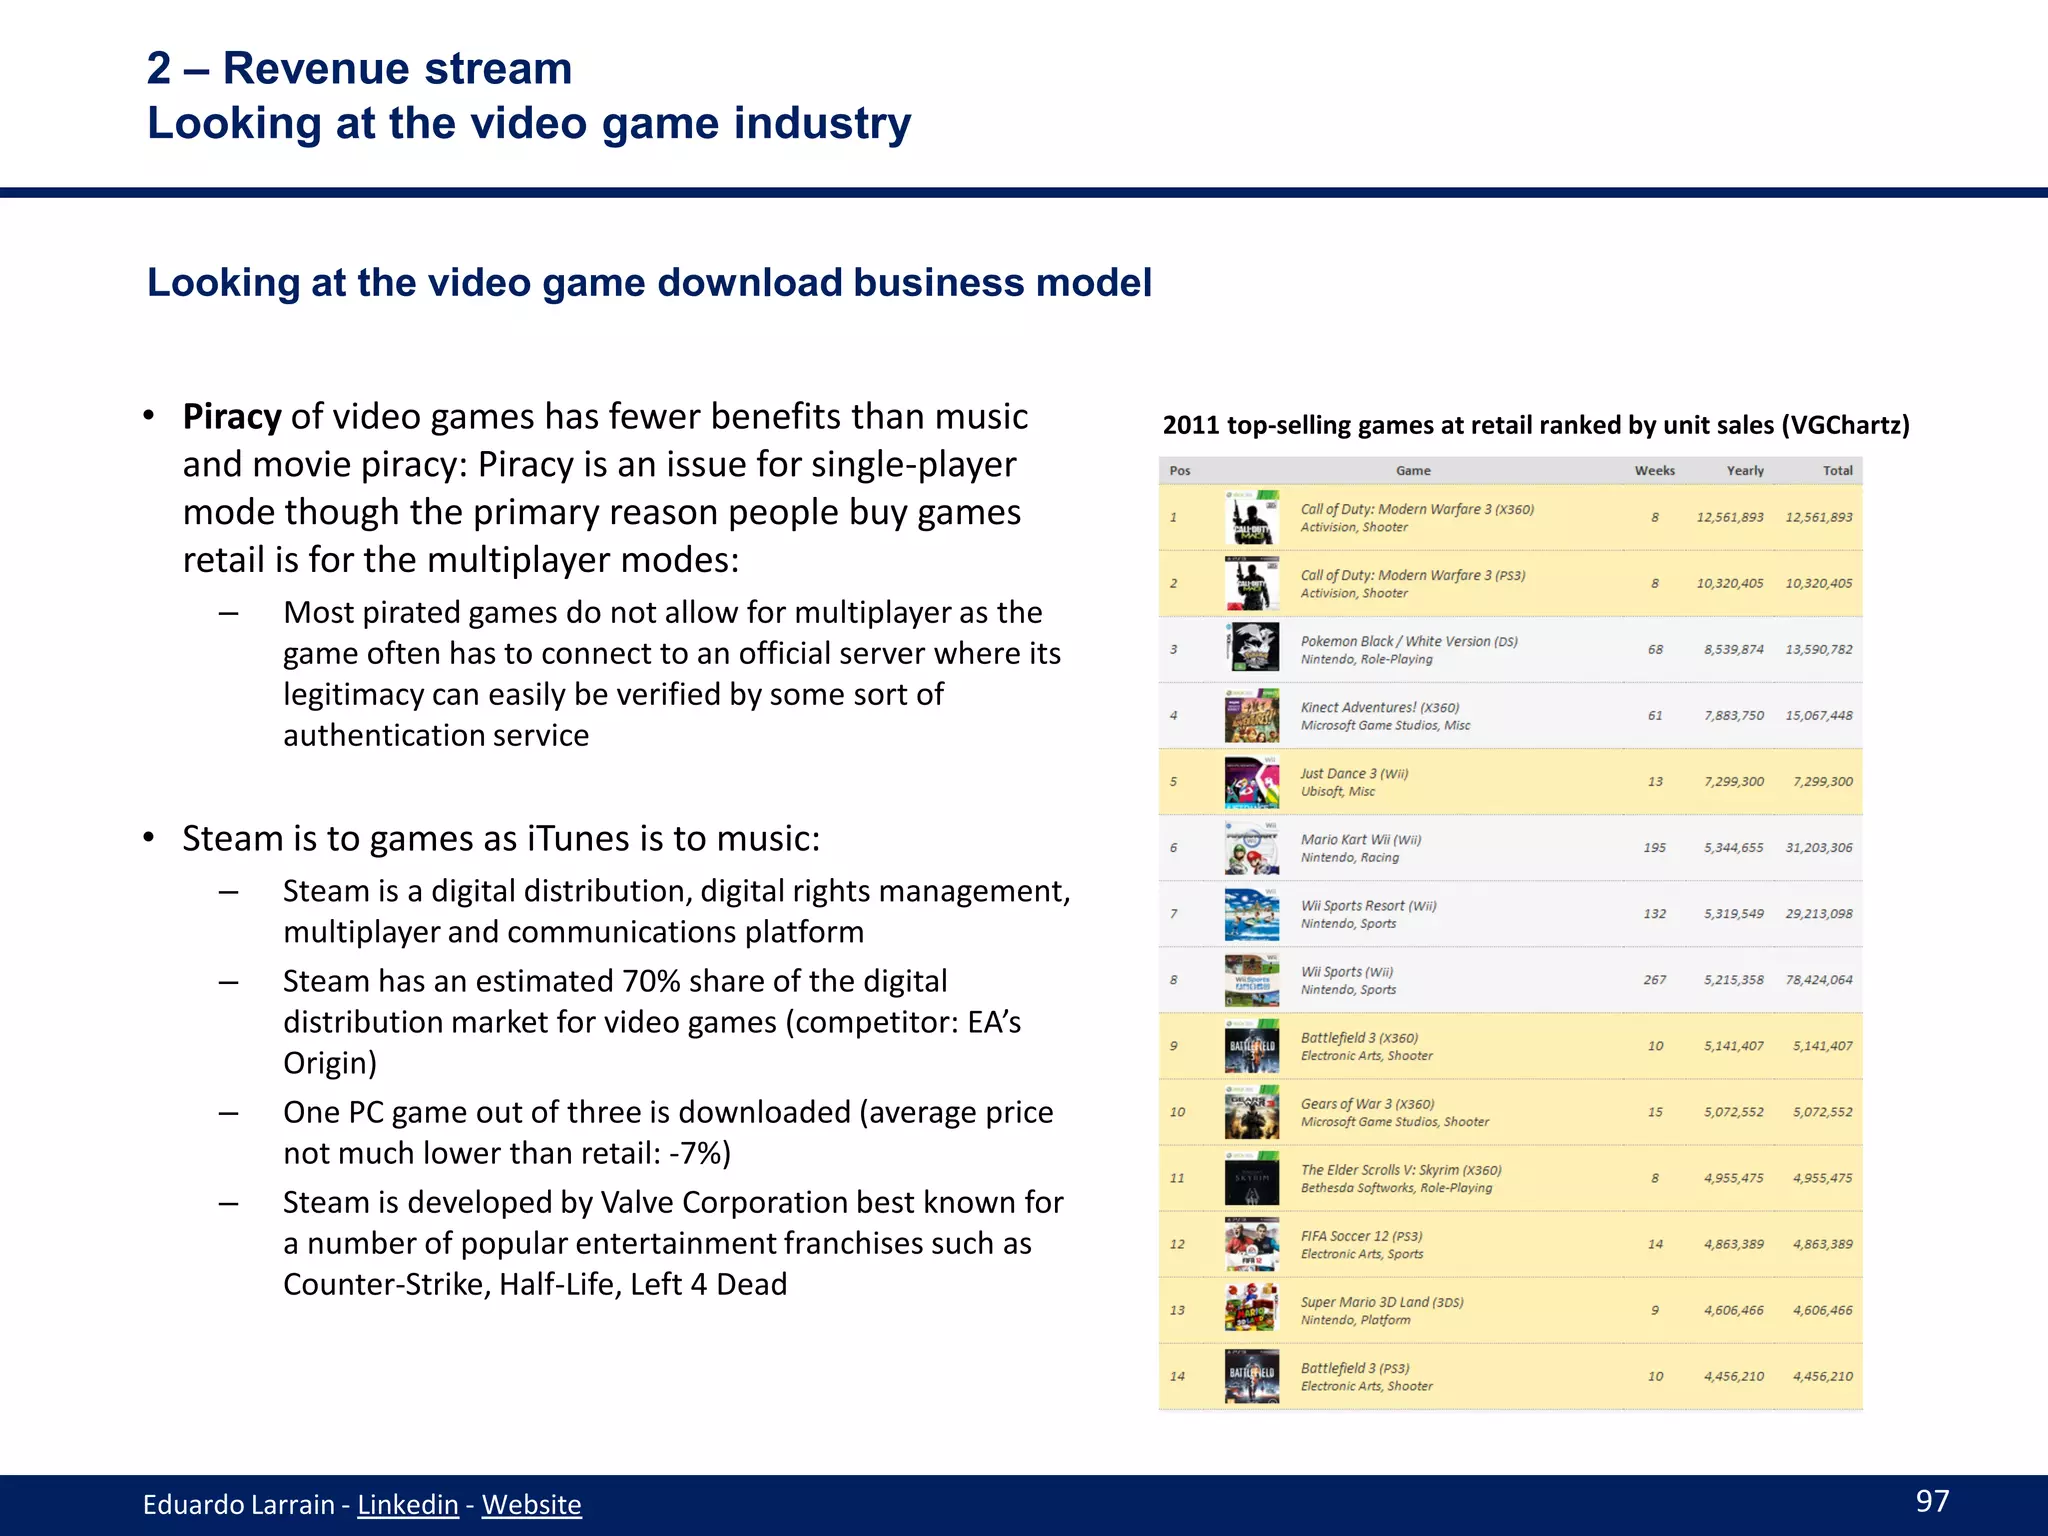Image resolution: width=2048 pixels, height=1536 pixels.
Task: Click Pokemon Black / White cover thumbnail
Action: click(1252, 649)
